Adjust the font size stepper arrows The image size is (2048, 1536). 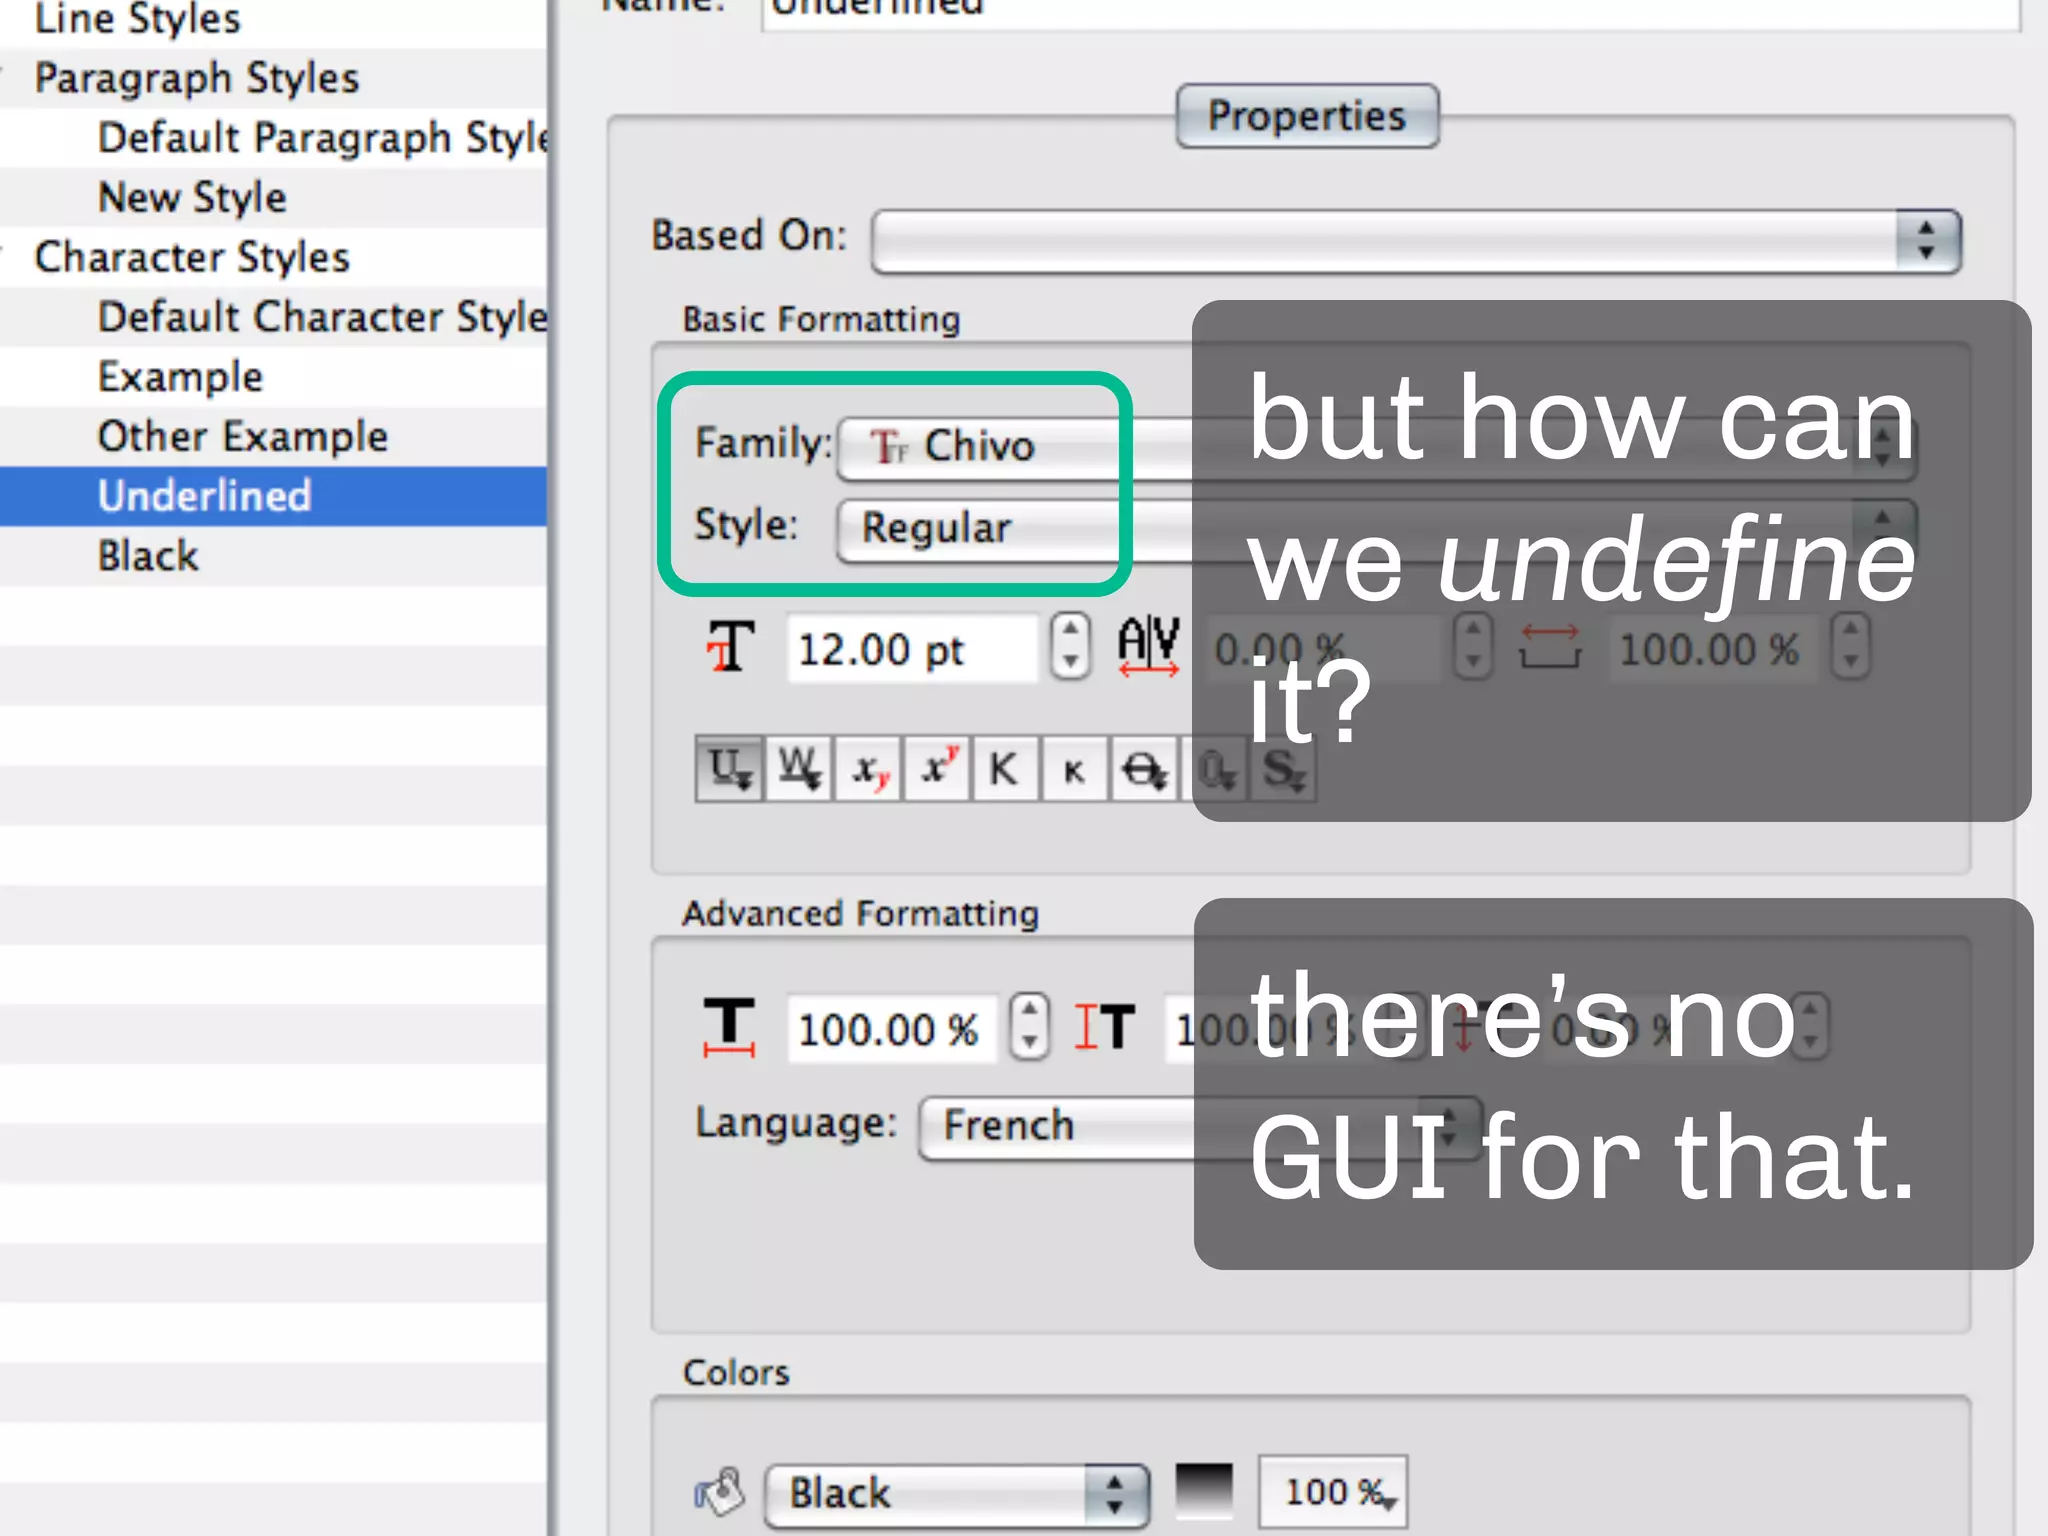1070,645
